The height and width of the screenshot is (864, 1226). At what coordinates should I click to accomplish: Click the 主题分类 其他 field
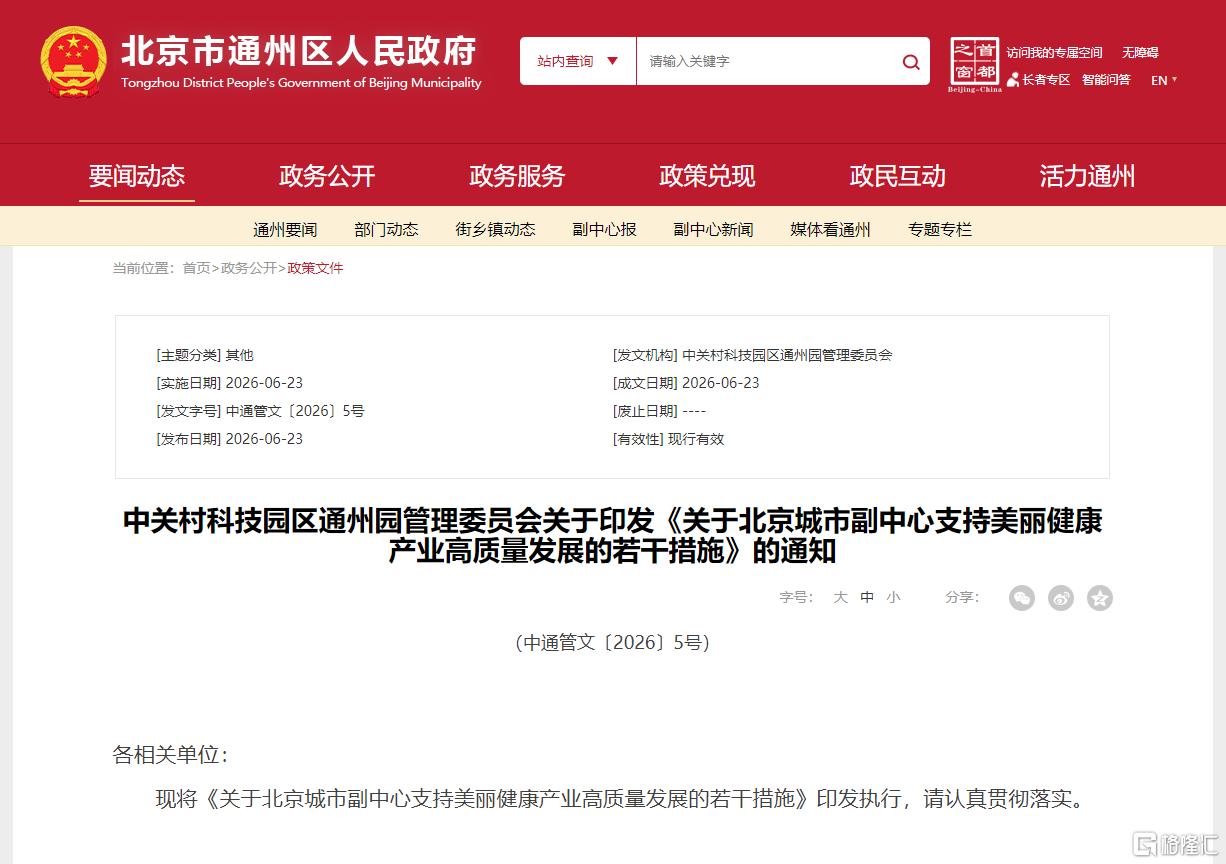click(x=205, y=355)
